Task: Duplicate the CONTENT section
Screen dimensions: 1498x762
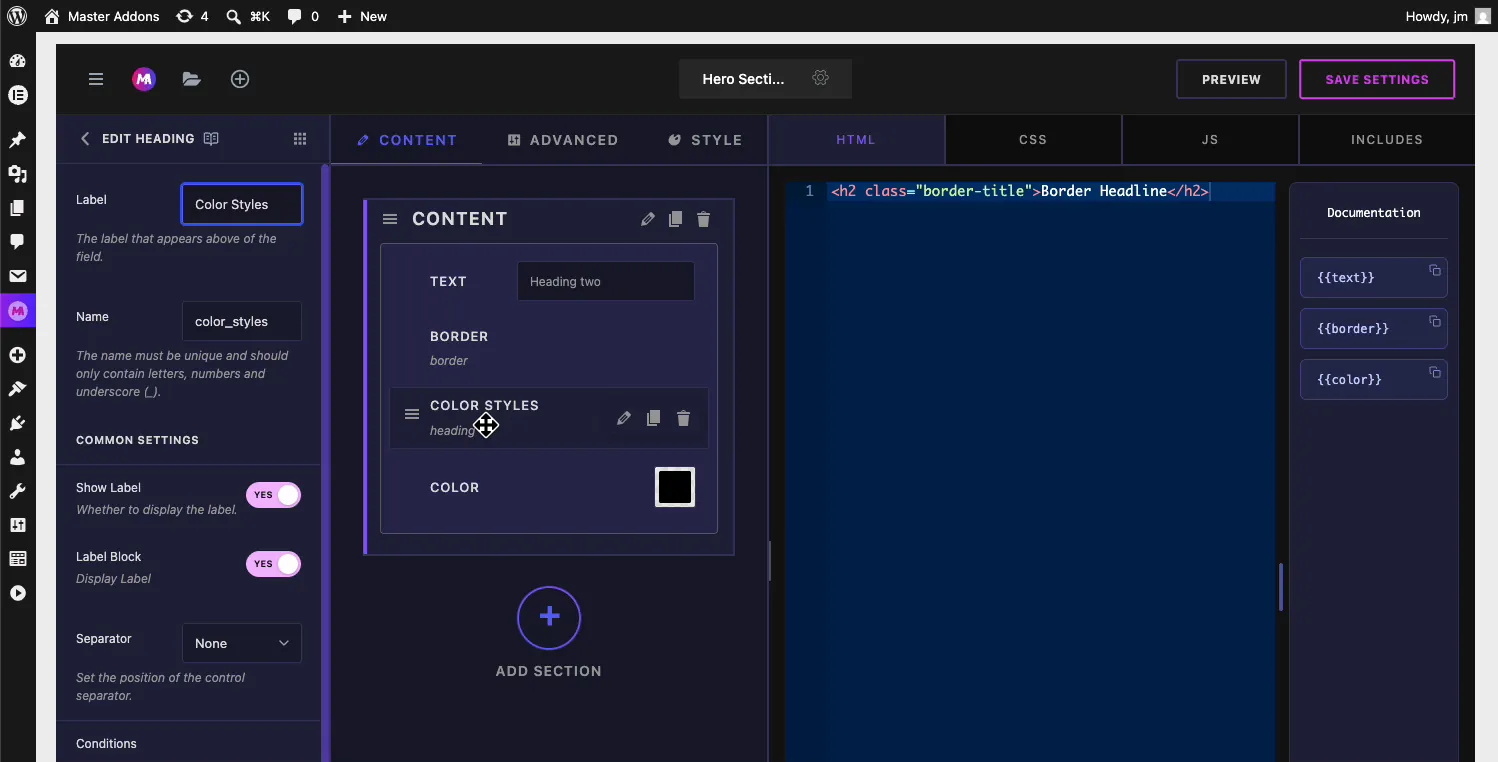Action: tap(676, 219)
